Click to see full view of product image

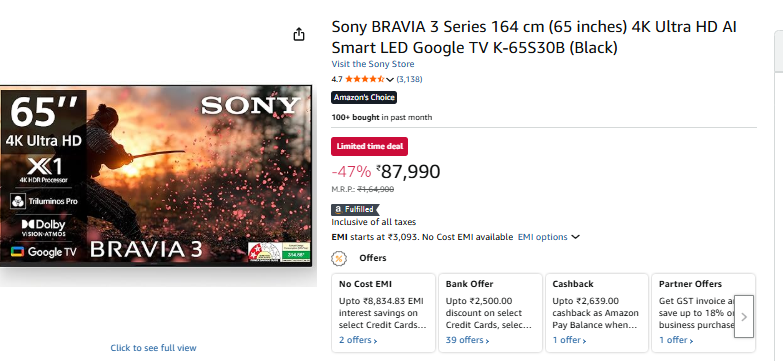coord(153,348)
